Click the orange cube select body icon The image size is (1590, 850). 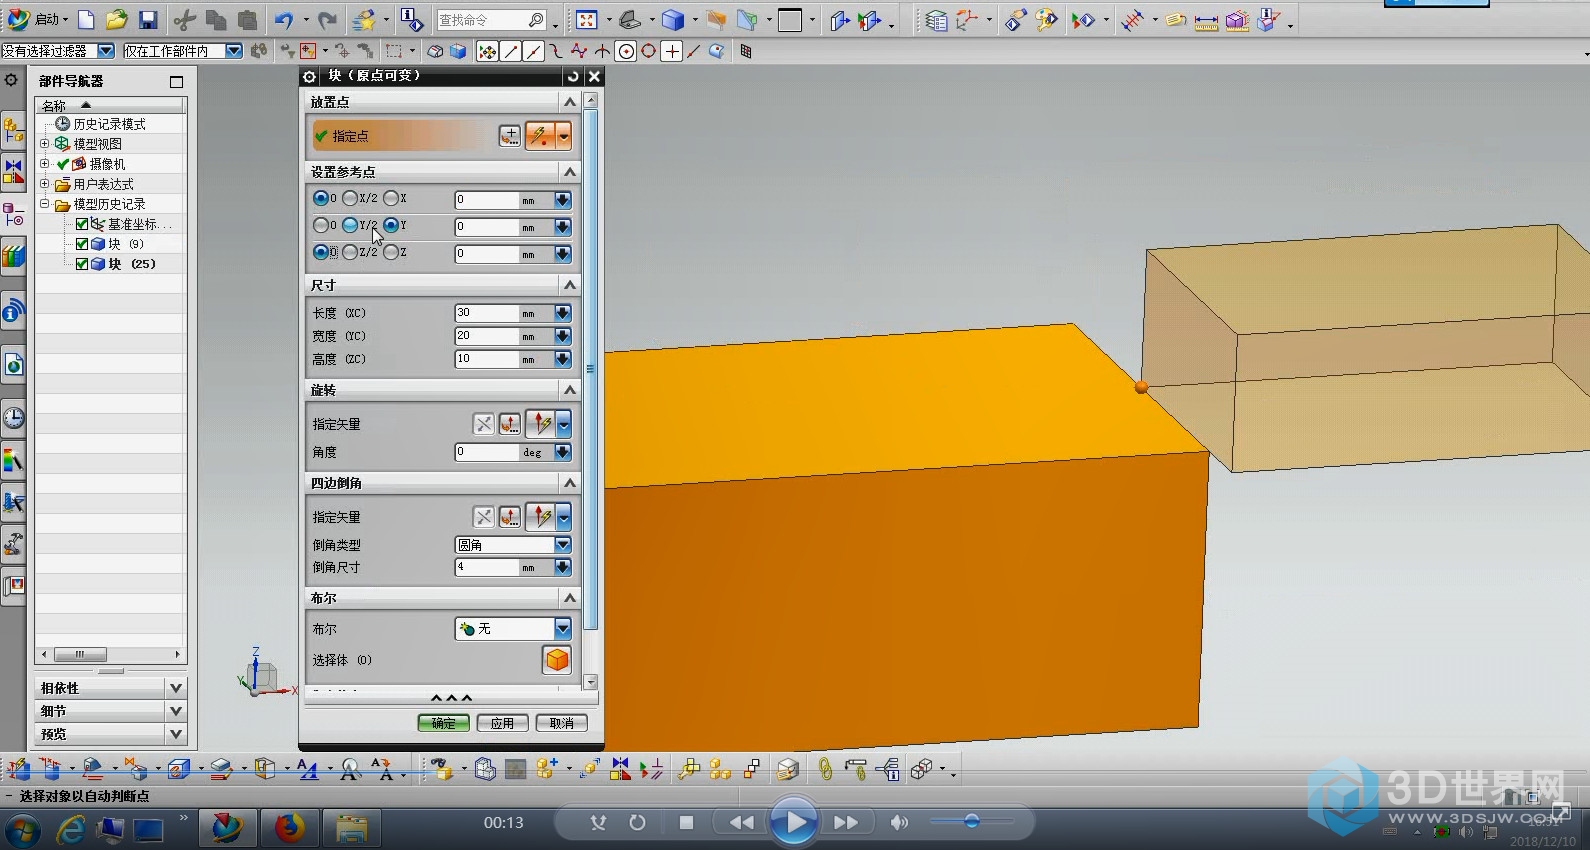[557, 660]
